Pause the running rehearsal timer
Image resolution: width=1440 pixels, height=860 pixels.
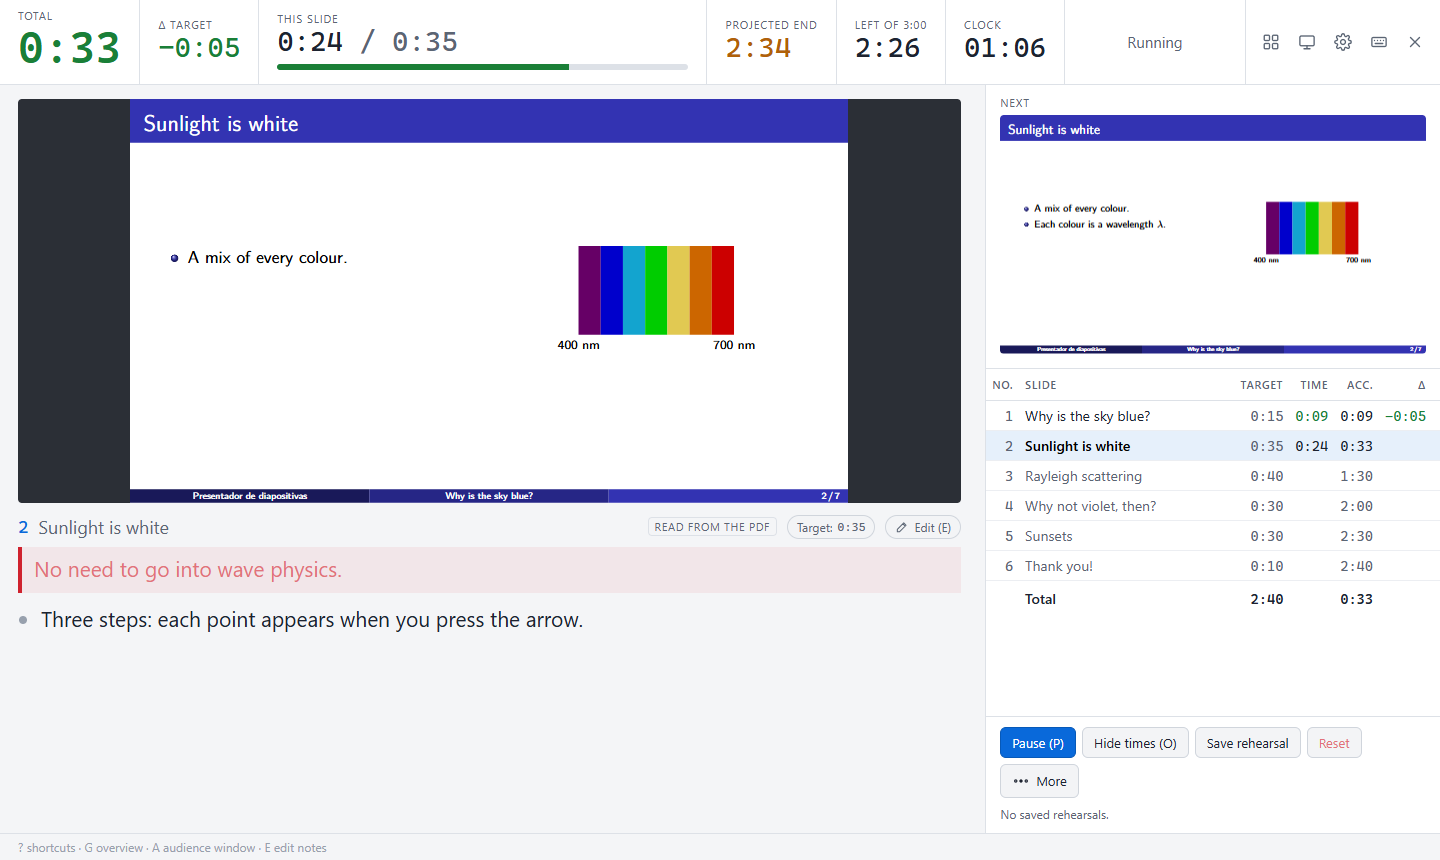[x=1038, y=743]
